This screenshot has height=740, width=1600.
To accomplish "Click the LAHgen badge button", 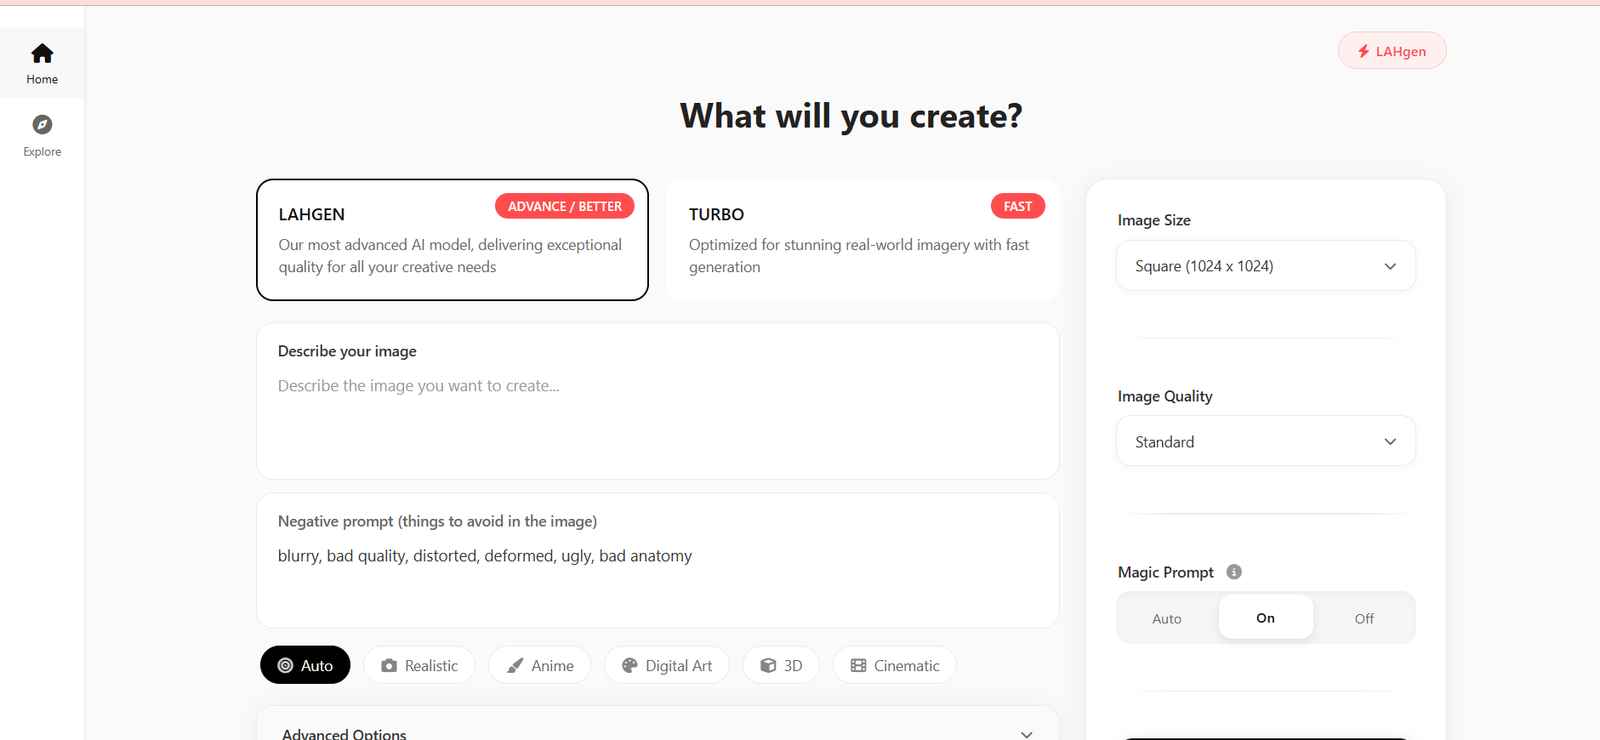I will [1392, 51].
